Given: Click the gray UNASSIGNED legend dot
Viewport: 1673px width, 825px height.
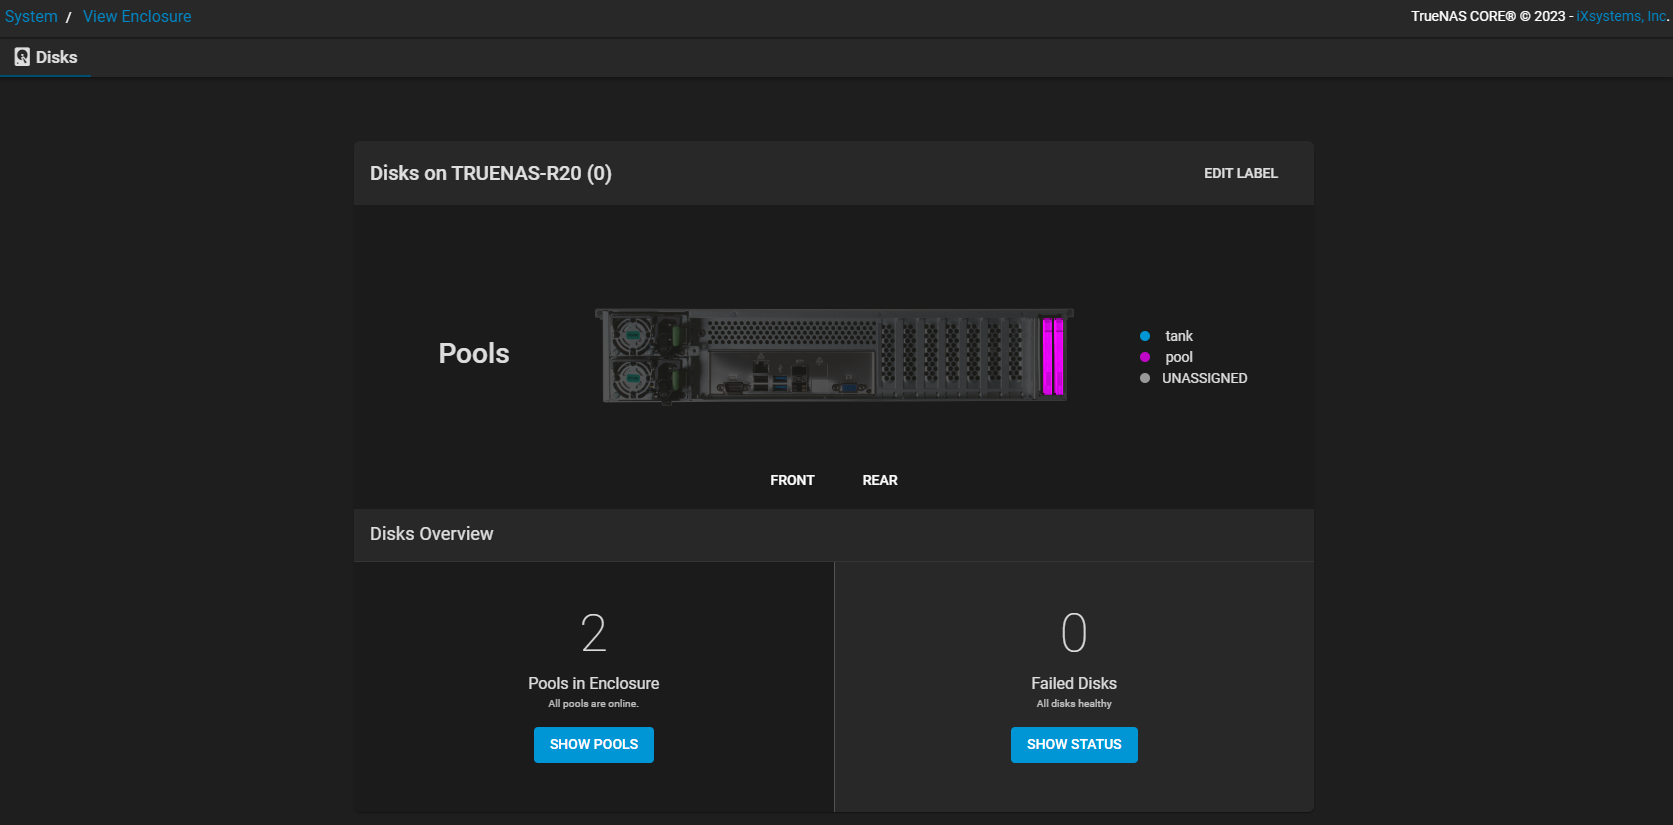Looking at the screenshot, I should (1145, 378).
